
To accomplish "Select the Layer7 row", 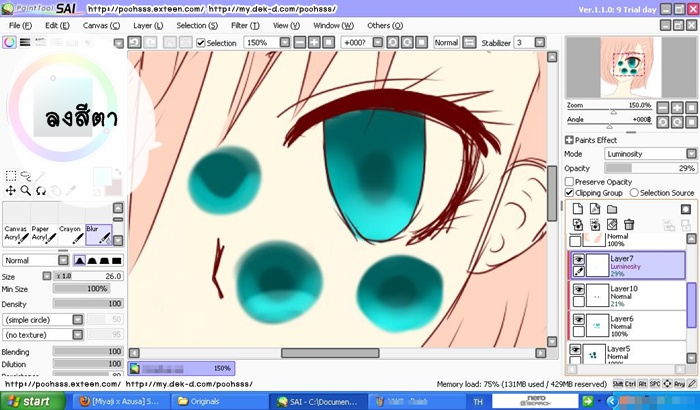I will coord(629,265).
